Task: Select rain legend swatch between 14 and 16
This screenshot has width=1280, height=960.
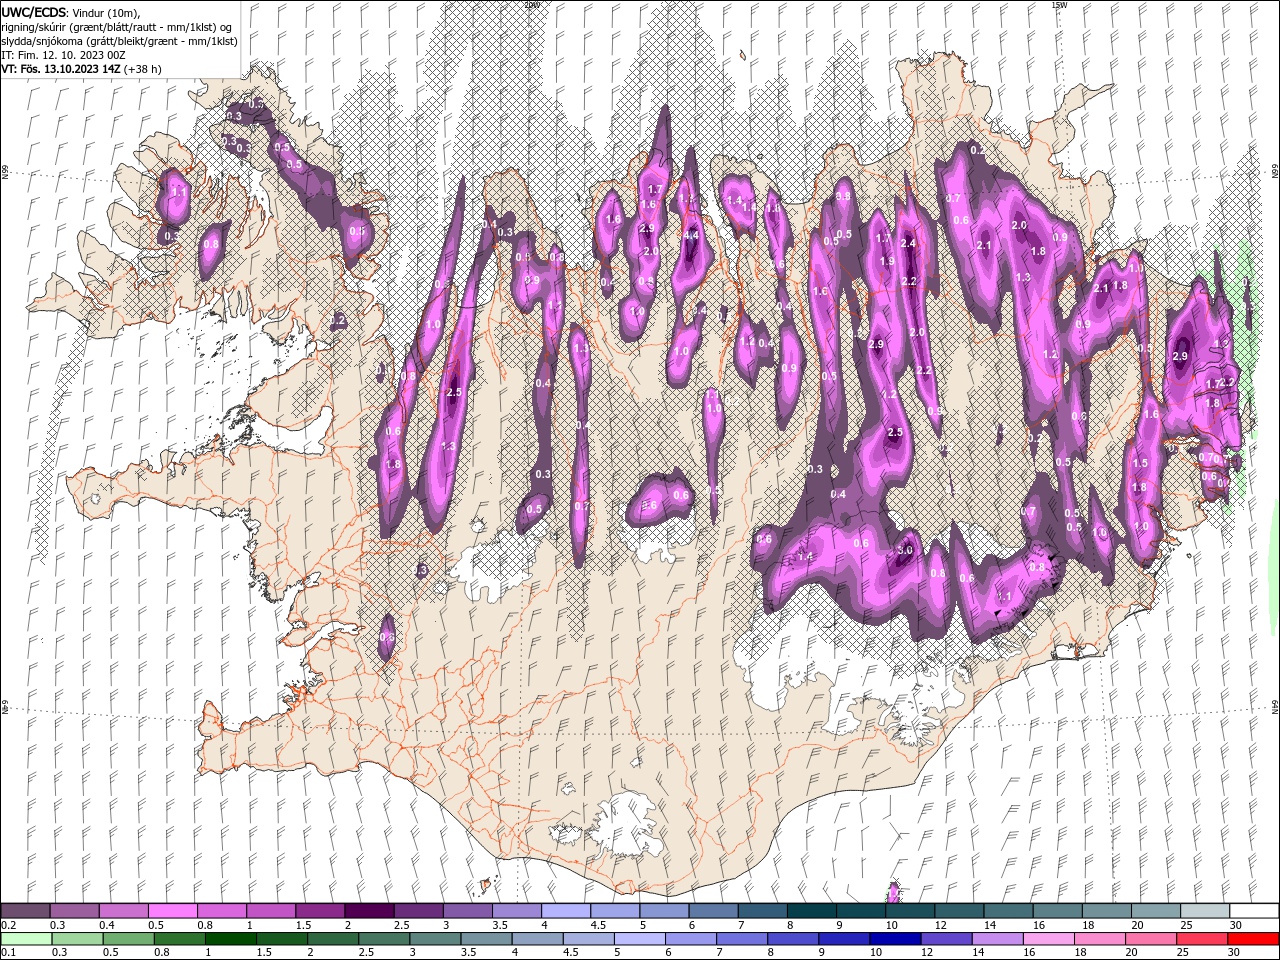Action: coord(996,939)
